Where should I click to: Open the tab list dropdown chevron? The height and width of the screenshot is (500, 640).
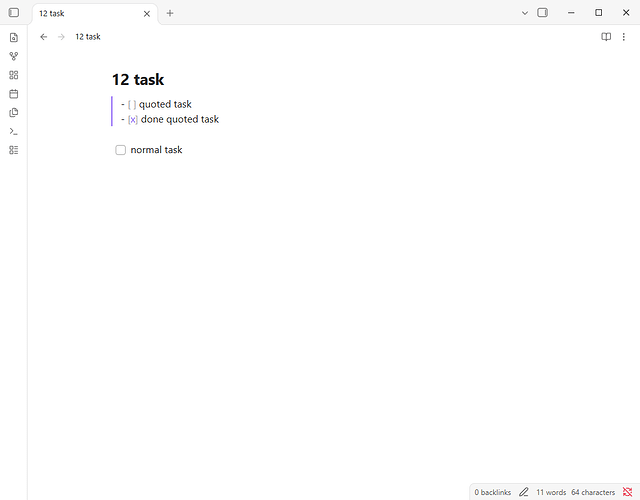[525, 13]
